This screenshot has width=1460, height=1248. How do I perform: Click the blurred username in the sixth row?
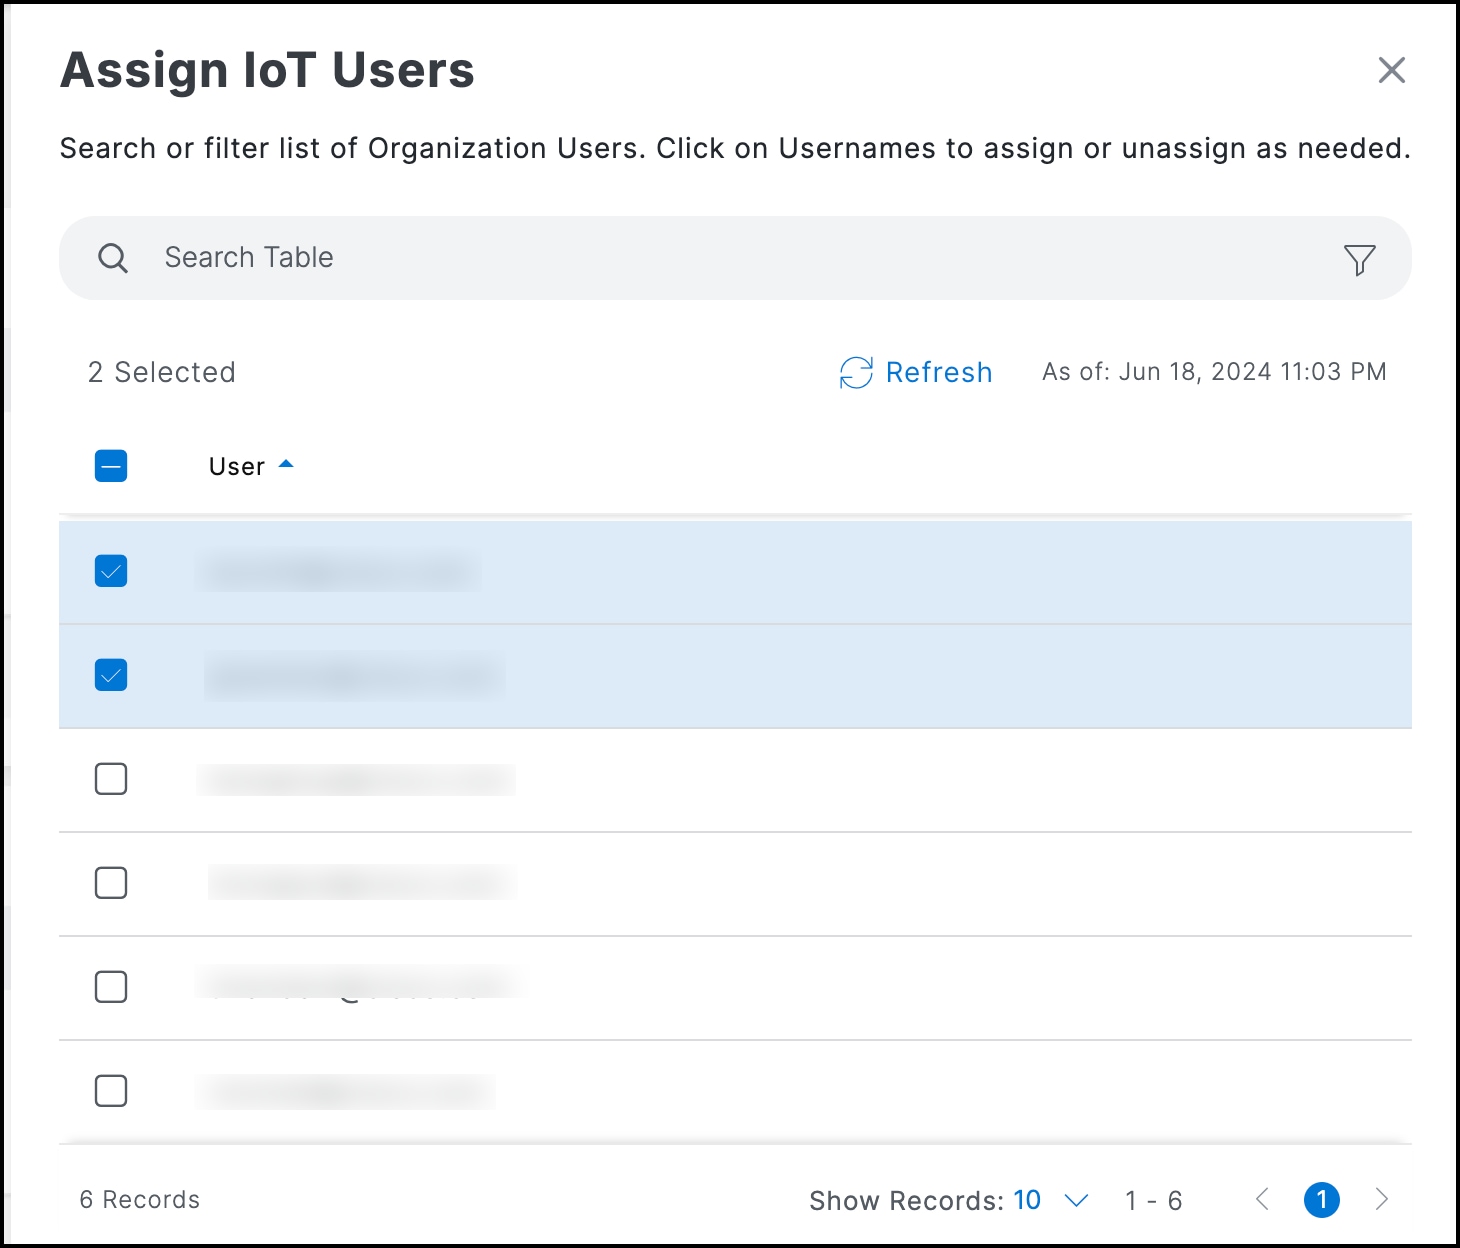point(346,1091)
